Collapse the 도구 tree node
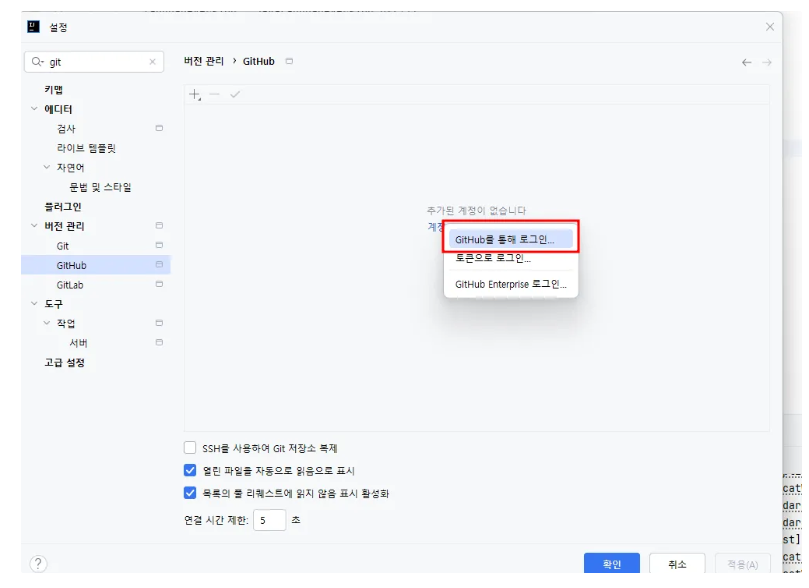This screenshot has height=588, width=809. 34,304
